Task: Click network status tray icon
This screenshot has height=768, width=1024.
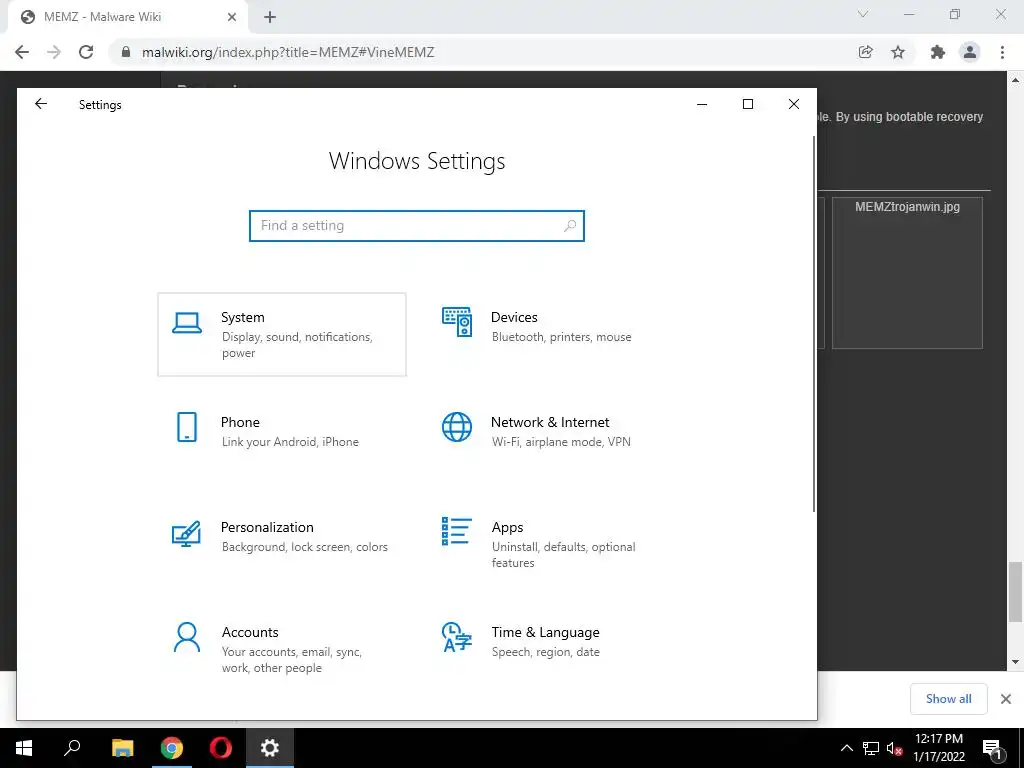Action: point(871,748)
